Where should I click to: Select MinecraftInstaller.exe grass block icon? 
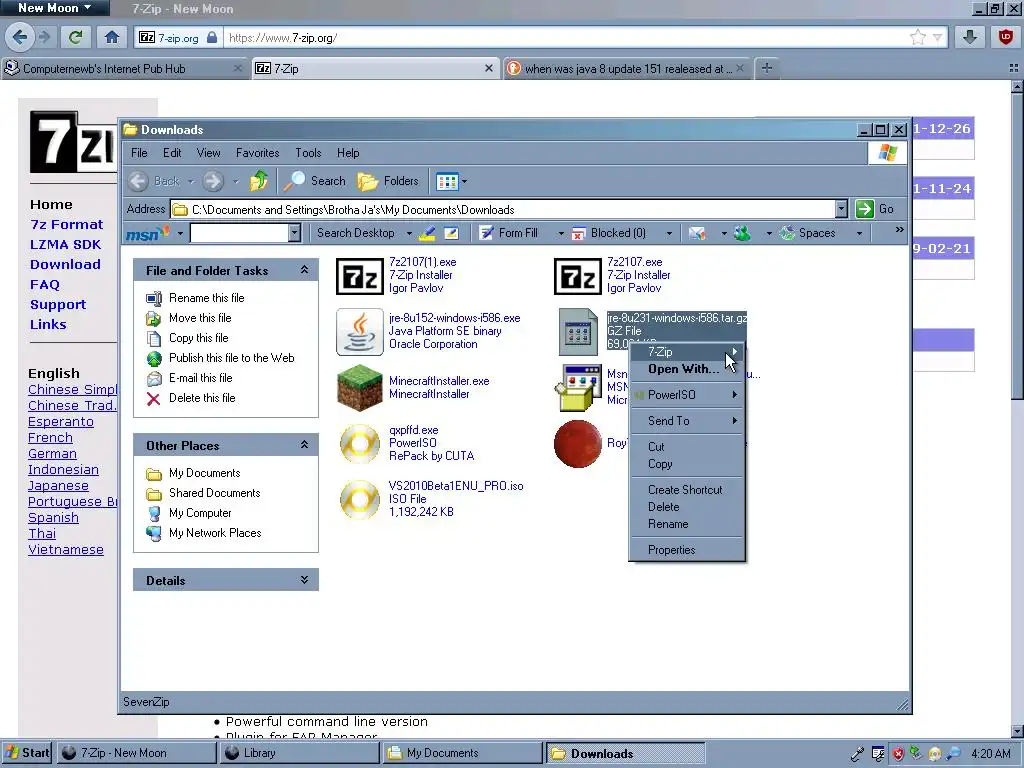pos(360,388)
